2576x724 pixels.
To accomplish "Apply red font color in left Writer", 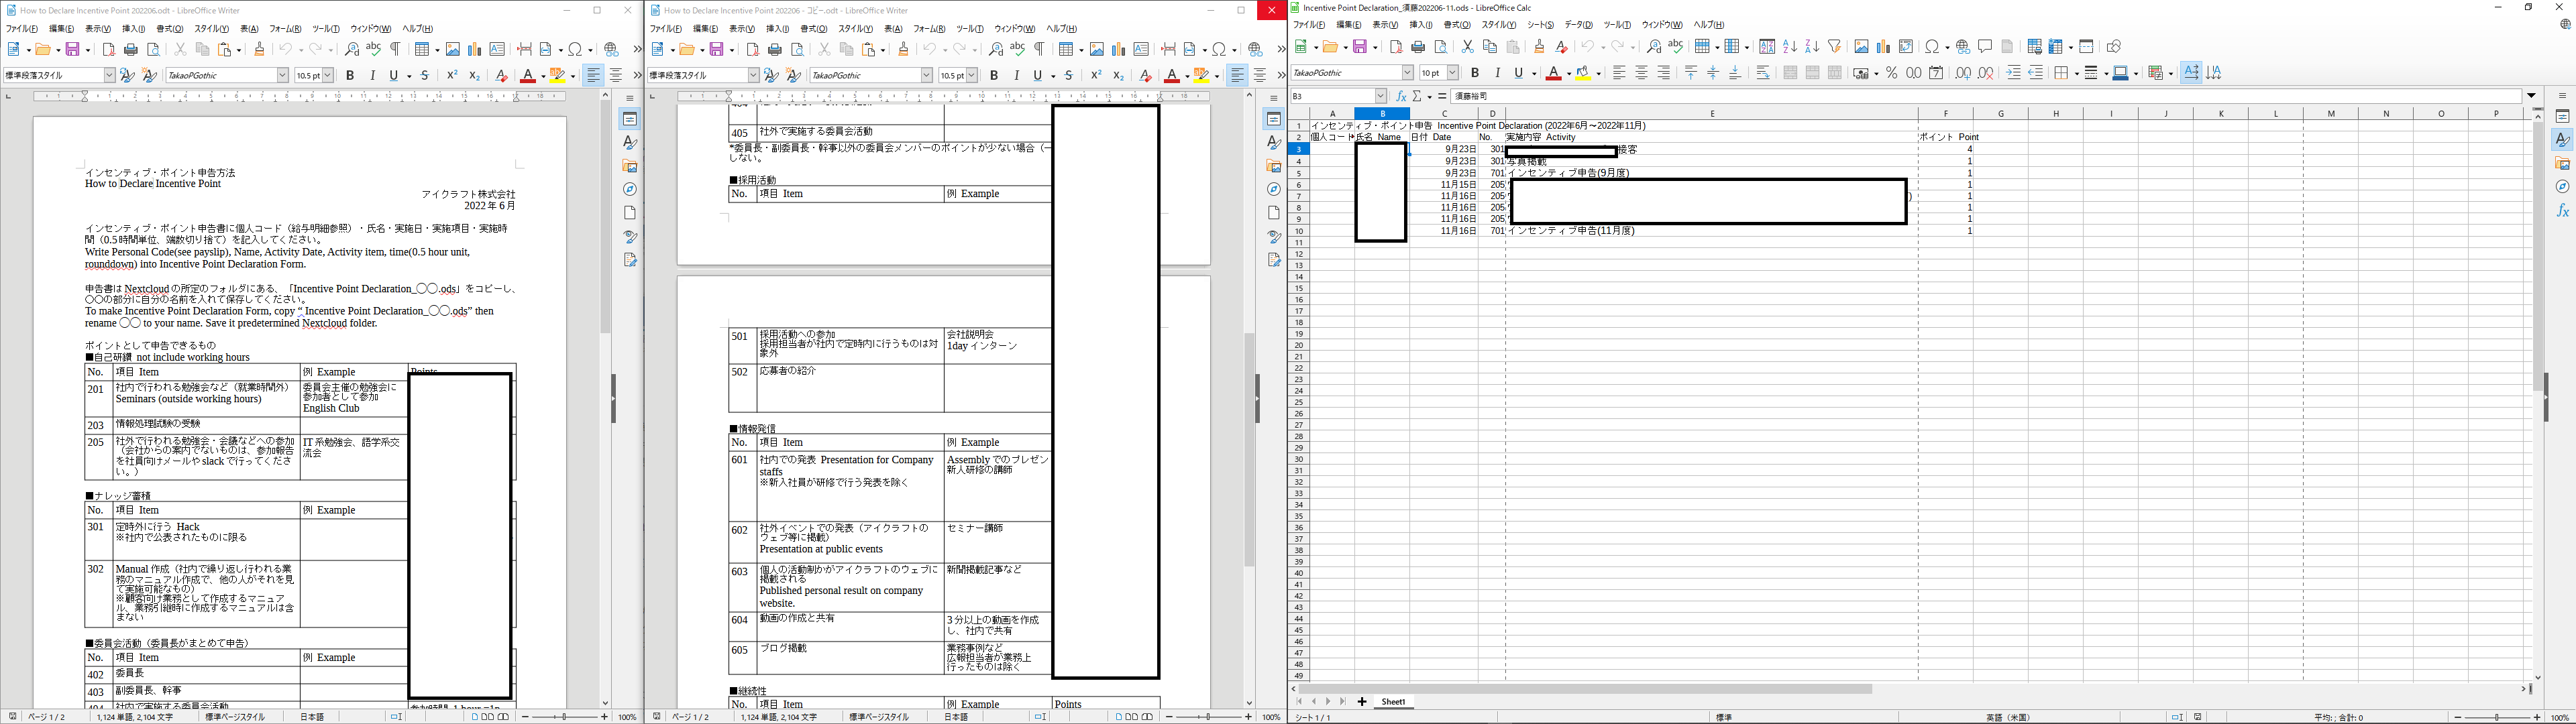I will (x=527, y=75).
